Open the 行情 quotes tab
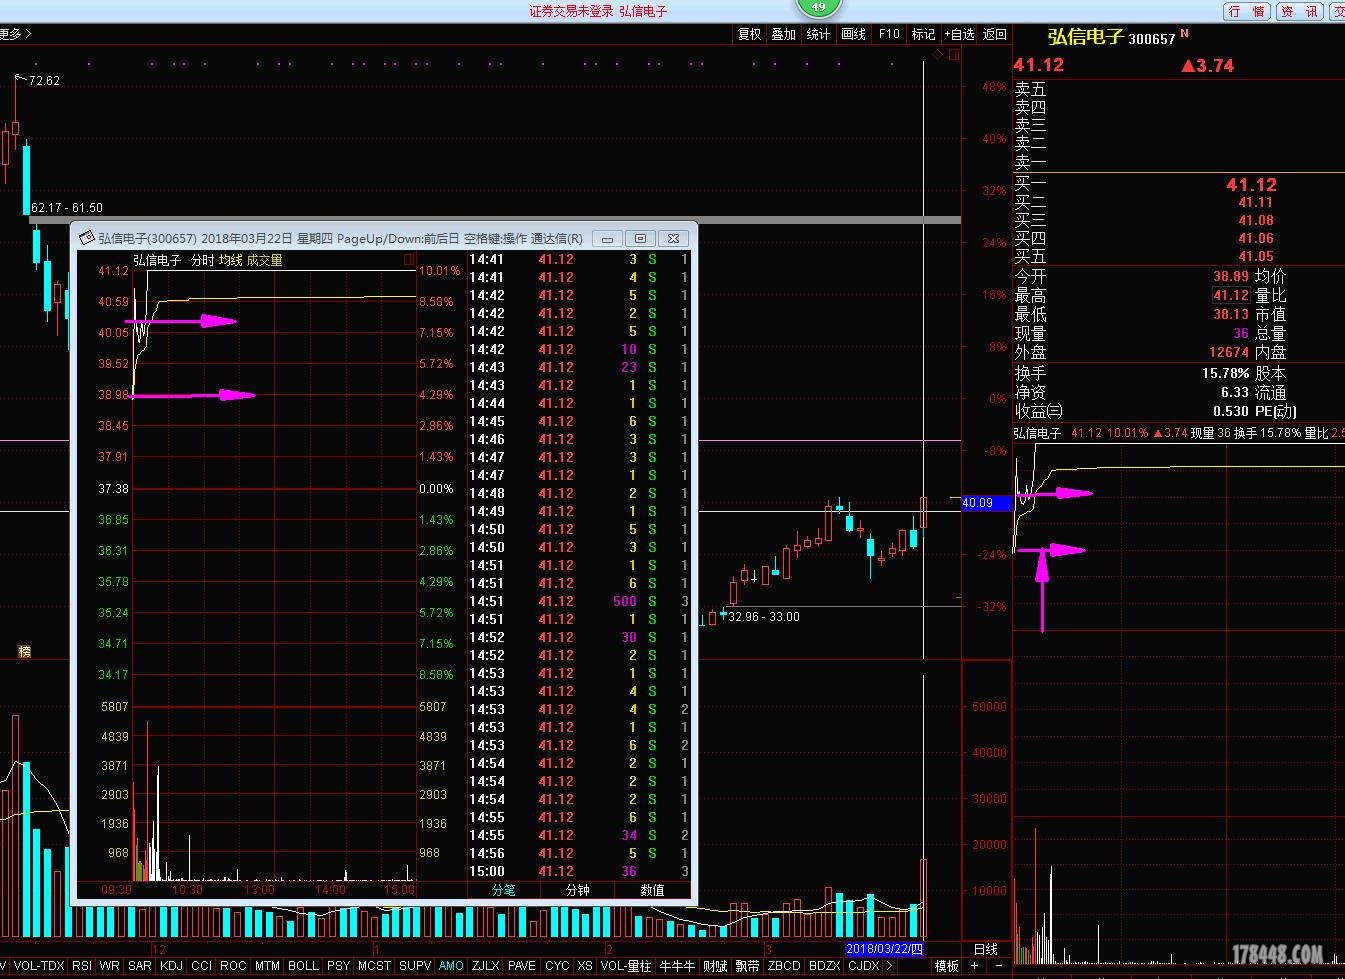1345x979 pixels. [1247, 11]
